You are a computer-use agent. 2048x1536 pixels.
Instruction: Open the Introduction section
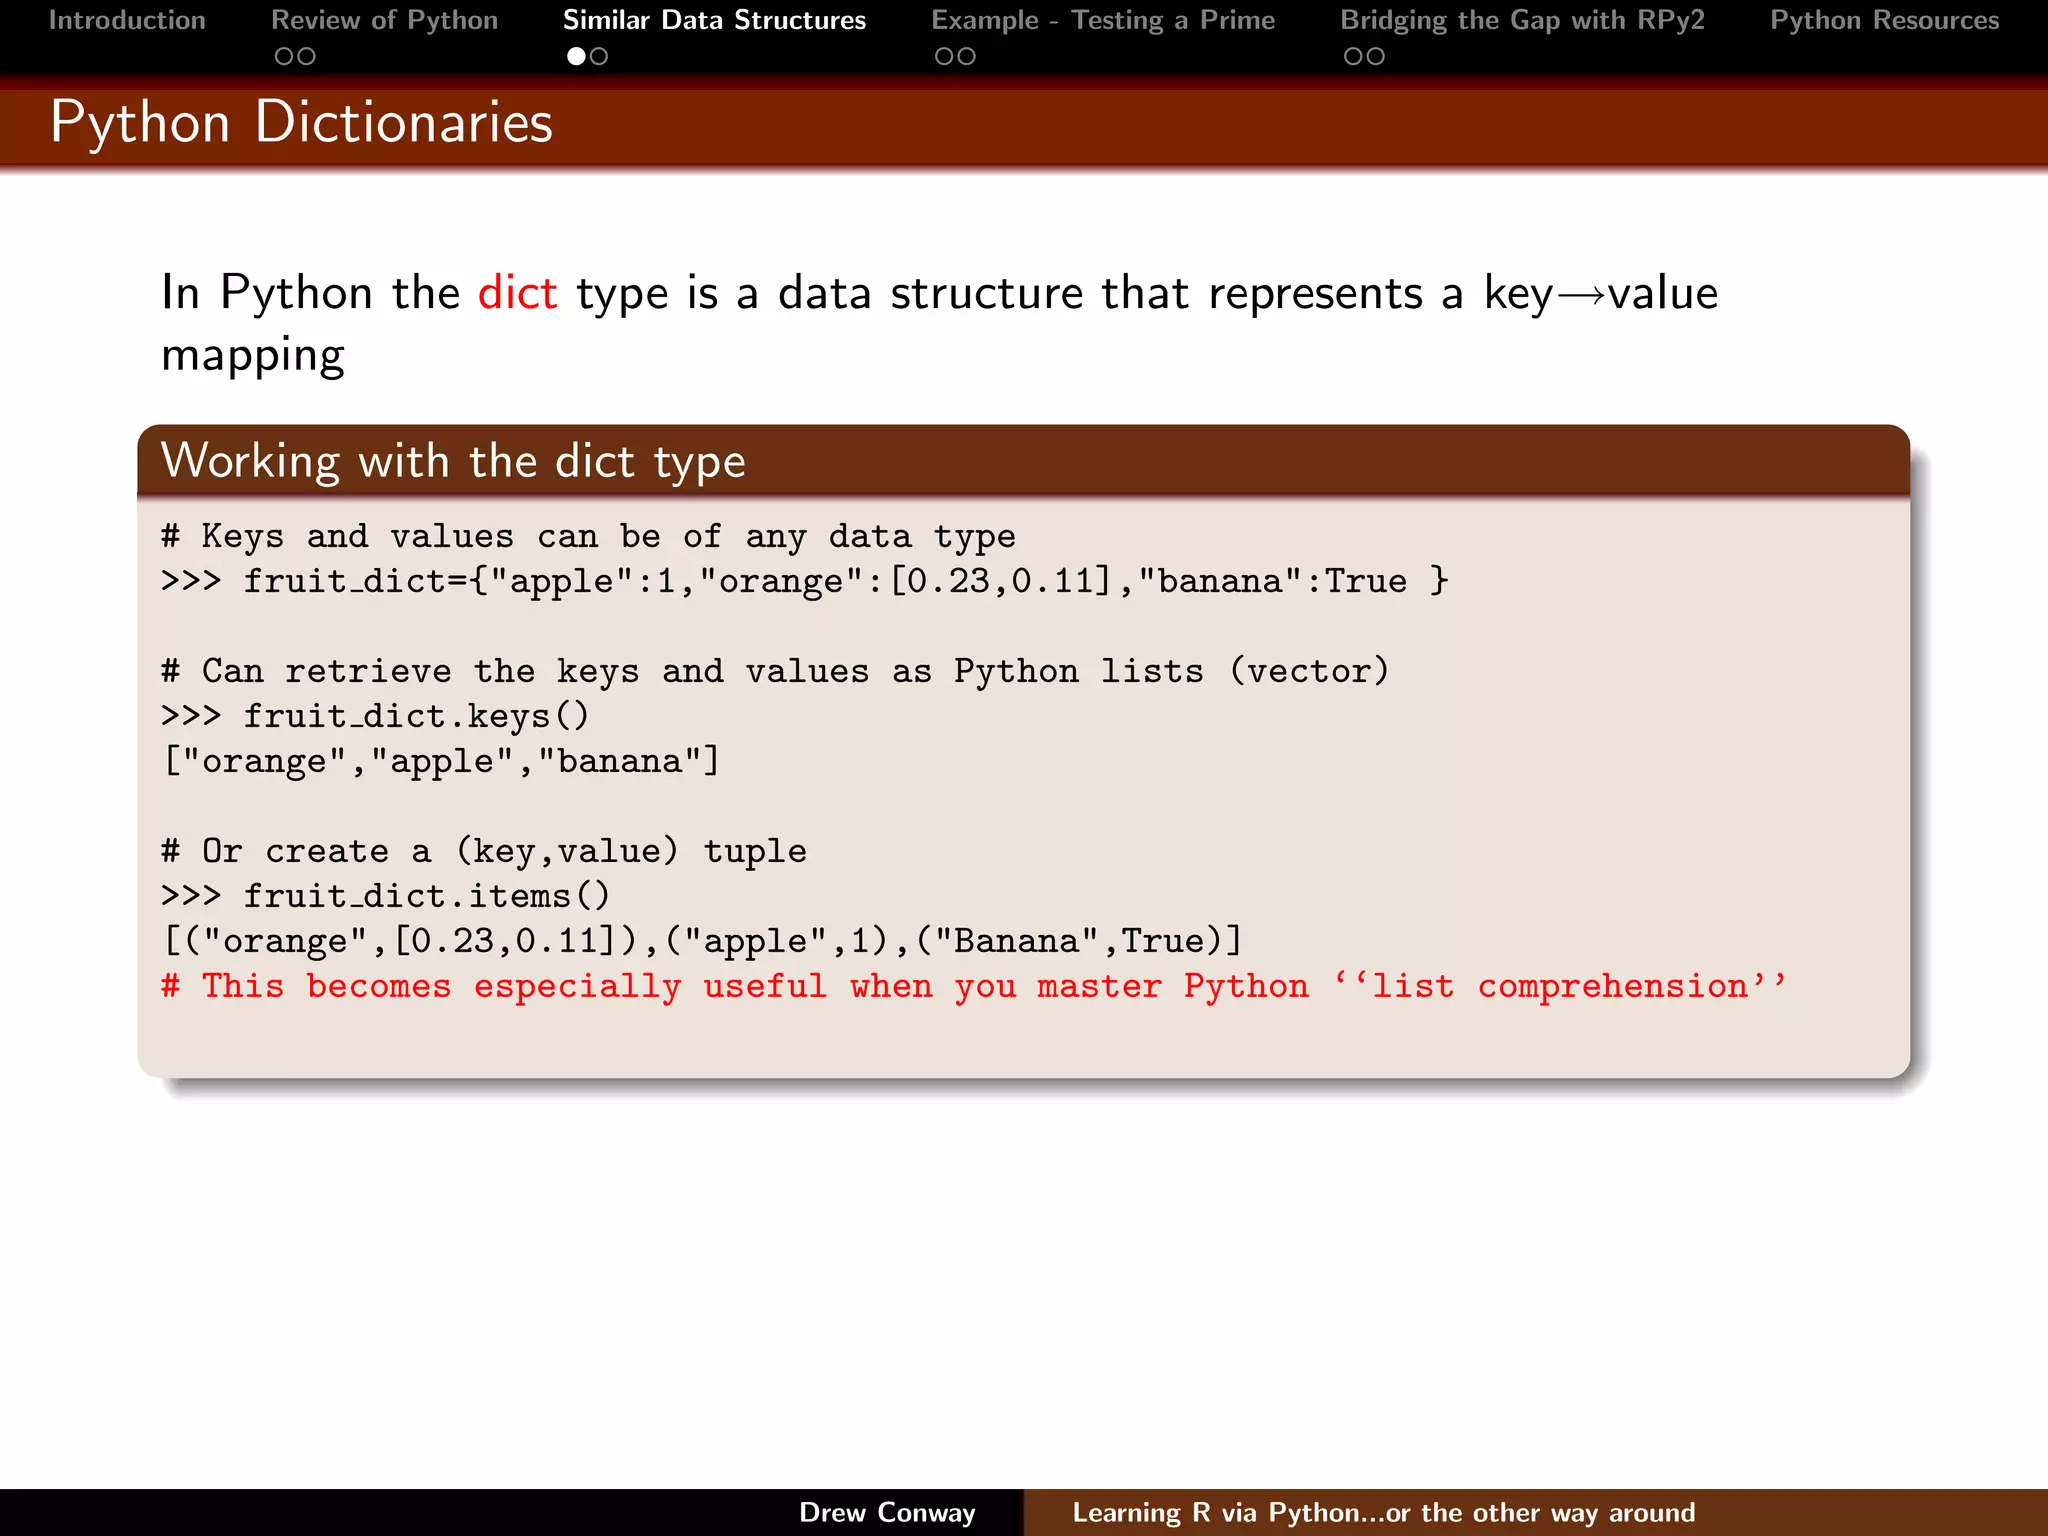127,20
